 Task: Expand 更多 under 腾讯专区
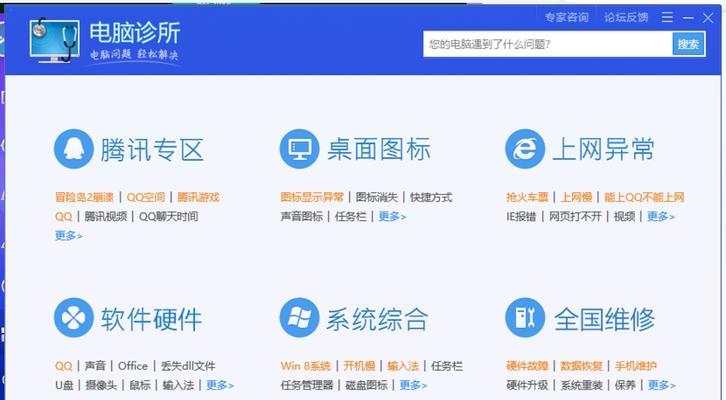(69, 236)
